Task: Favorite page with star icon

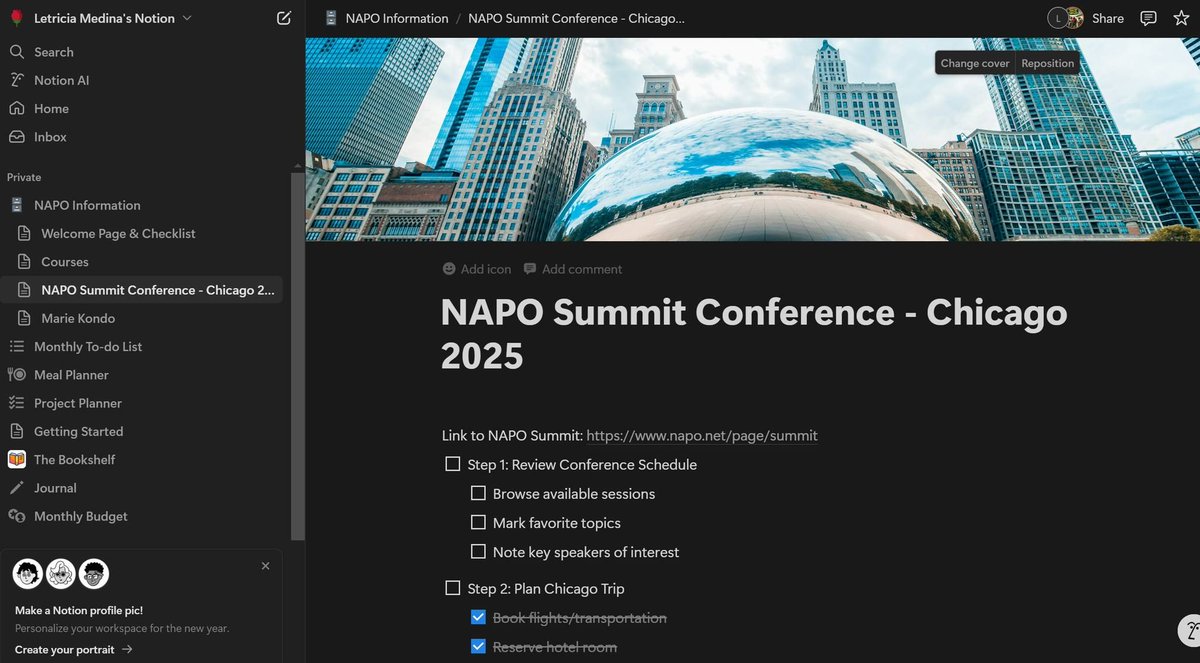Action: [1181, 18]
